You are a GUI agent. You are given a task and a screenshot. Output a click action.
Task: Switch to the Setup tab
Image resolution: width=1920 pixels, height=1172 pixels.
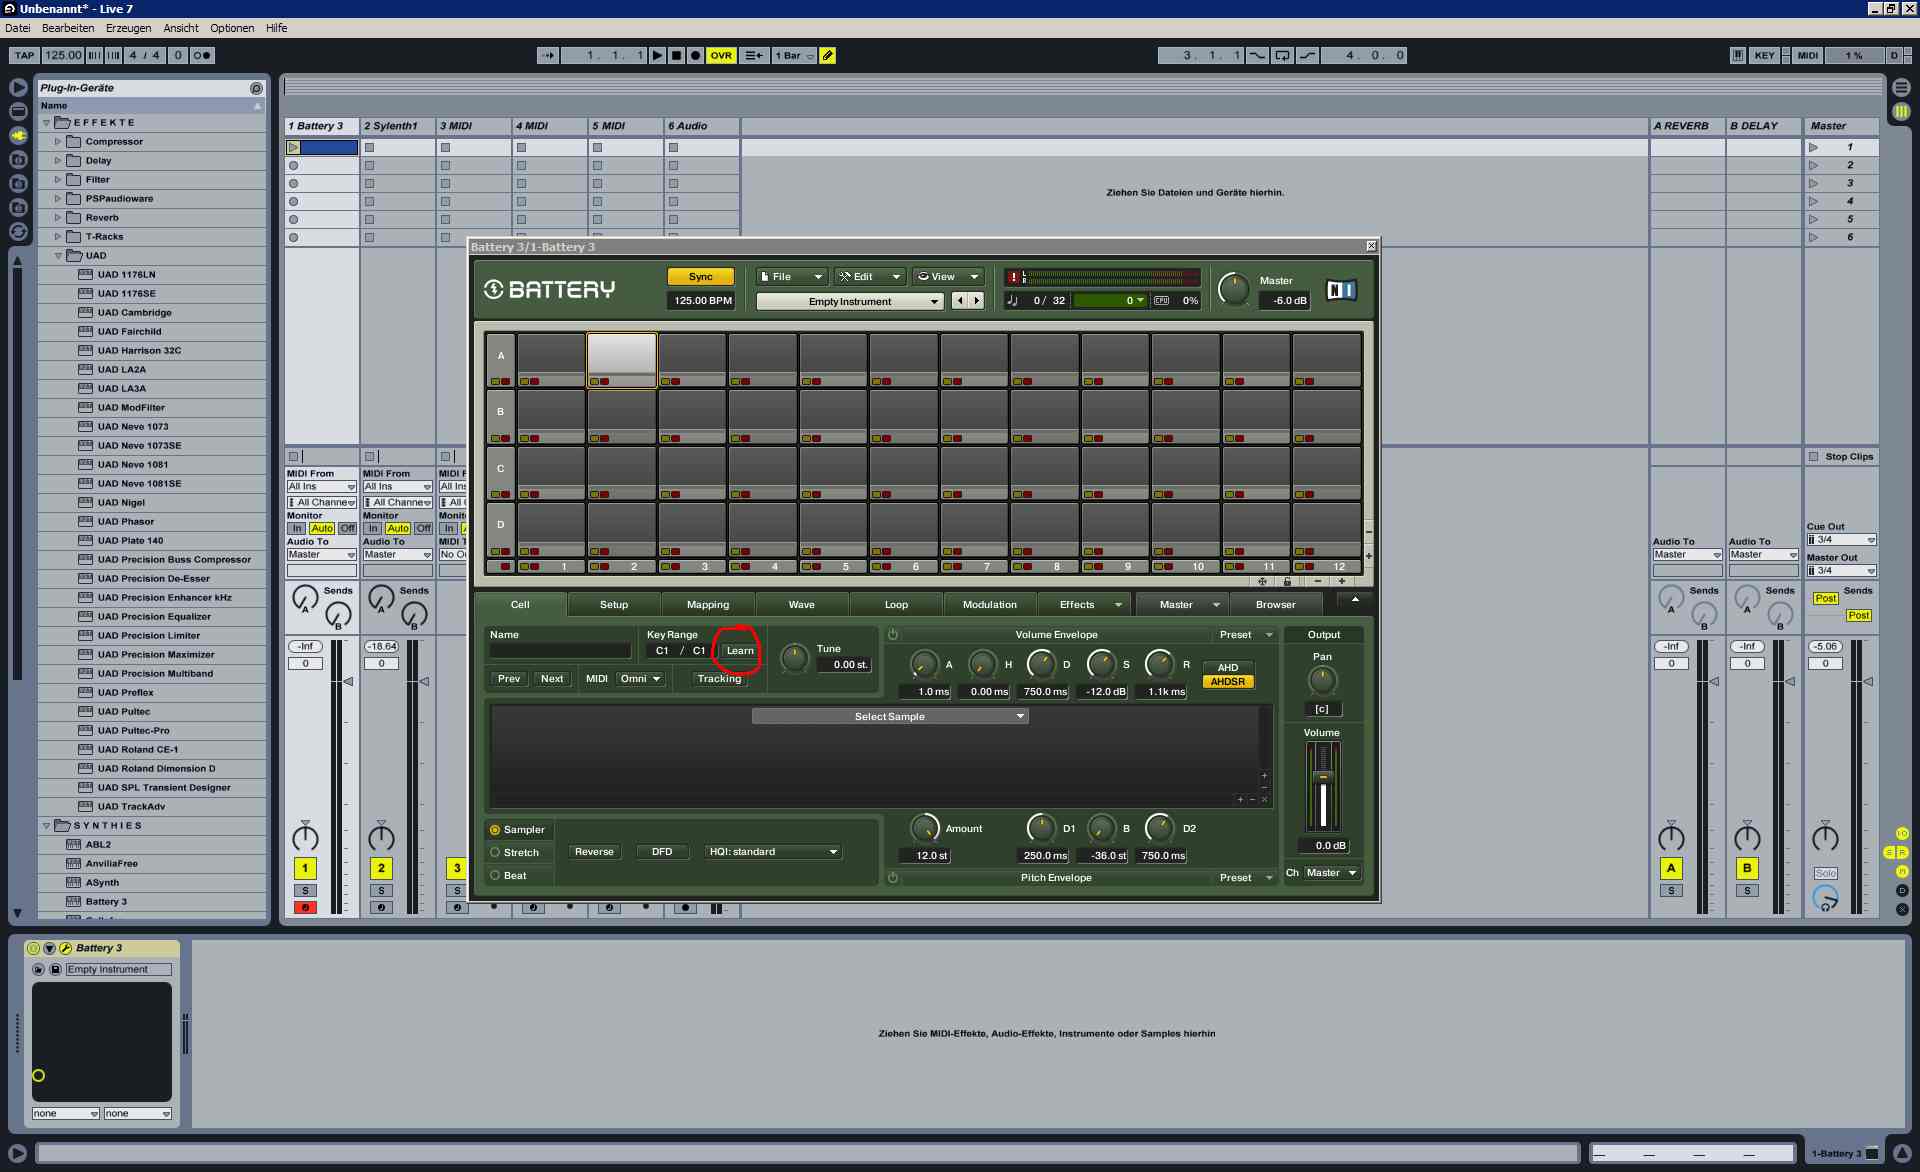[614, 605]
